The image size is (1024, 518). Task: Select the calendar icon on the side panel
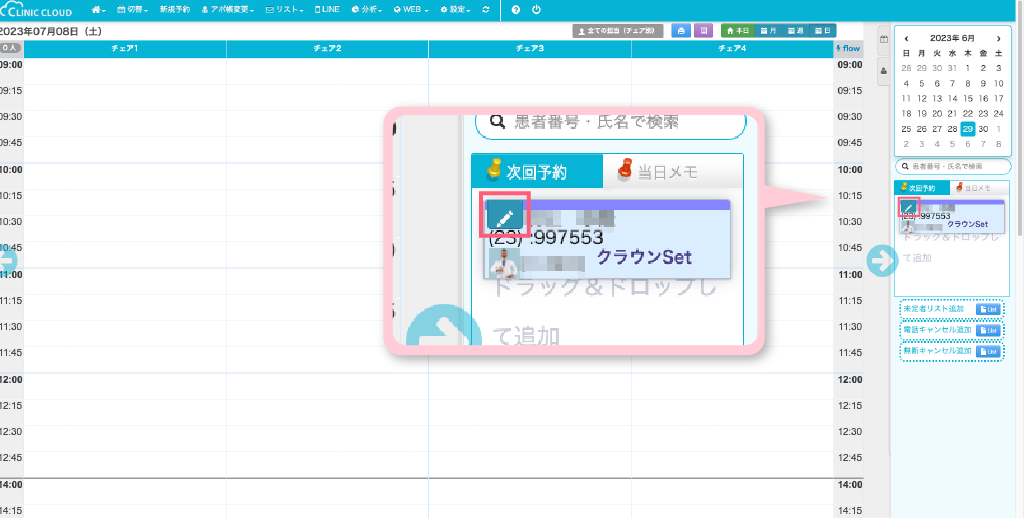883,40
